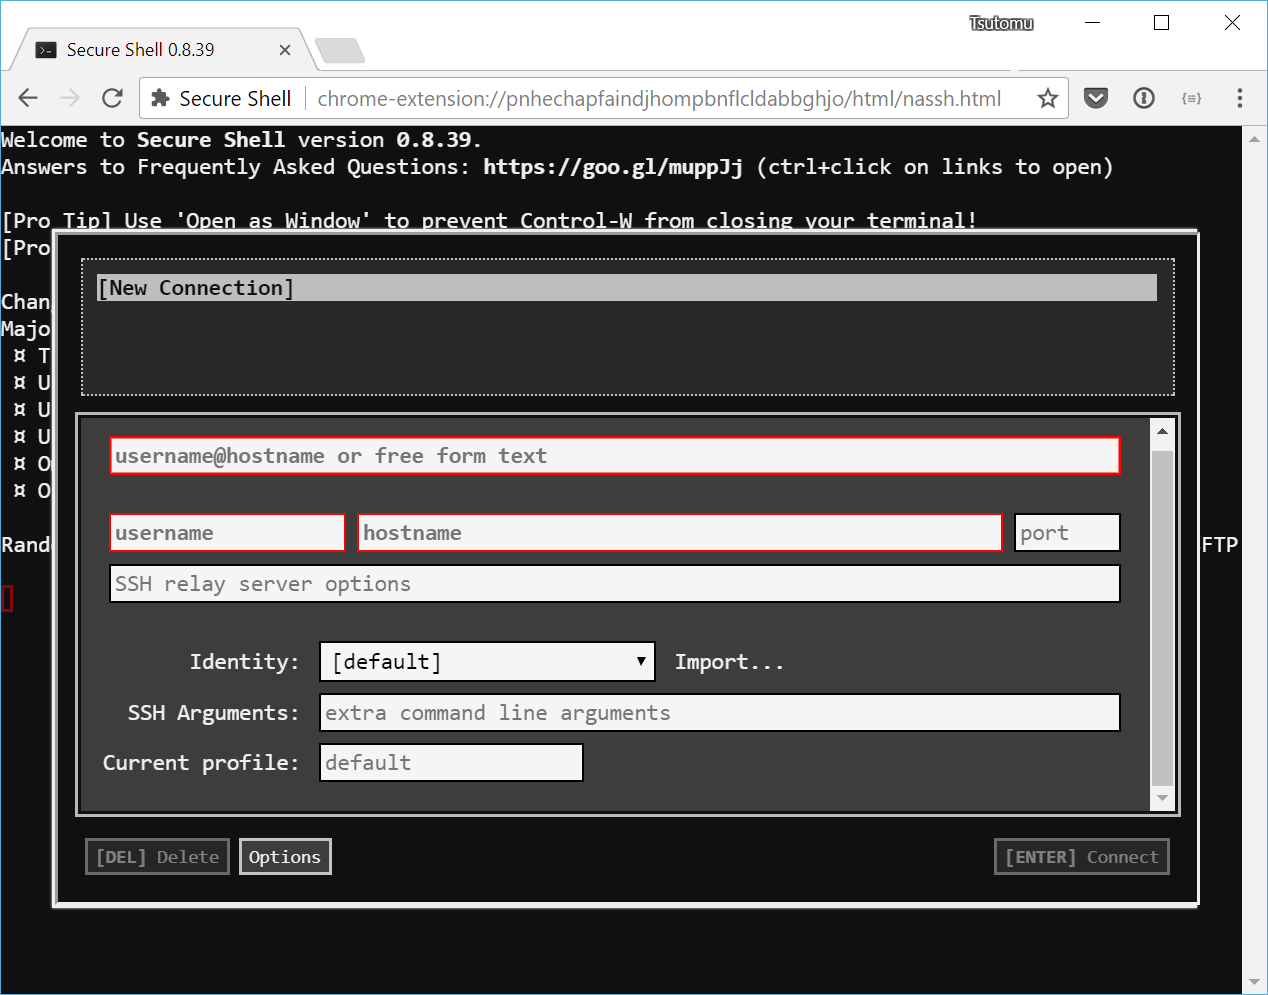This screenshot has width=1268, height=995.
Task: Focus the SSH relay server options field
Action: coord(615,584)
